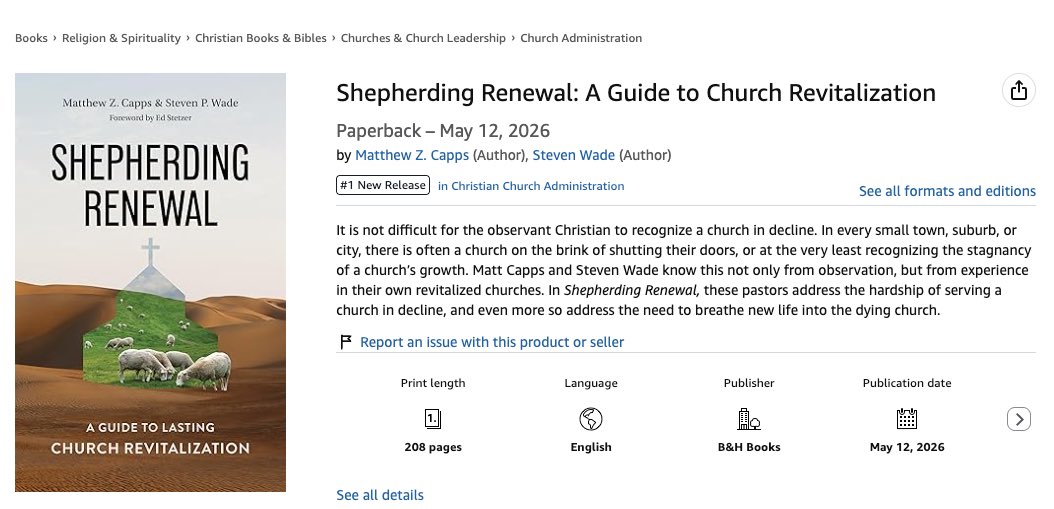View author Matthew Z. Capps page
Screen dimensions: 1054x509
(x=412, y=155)
